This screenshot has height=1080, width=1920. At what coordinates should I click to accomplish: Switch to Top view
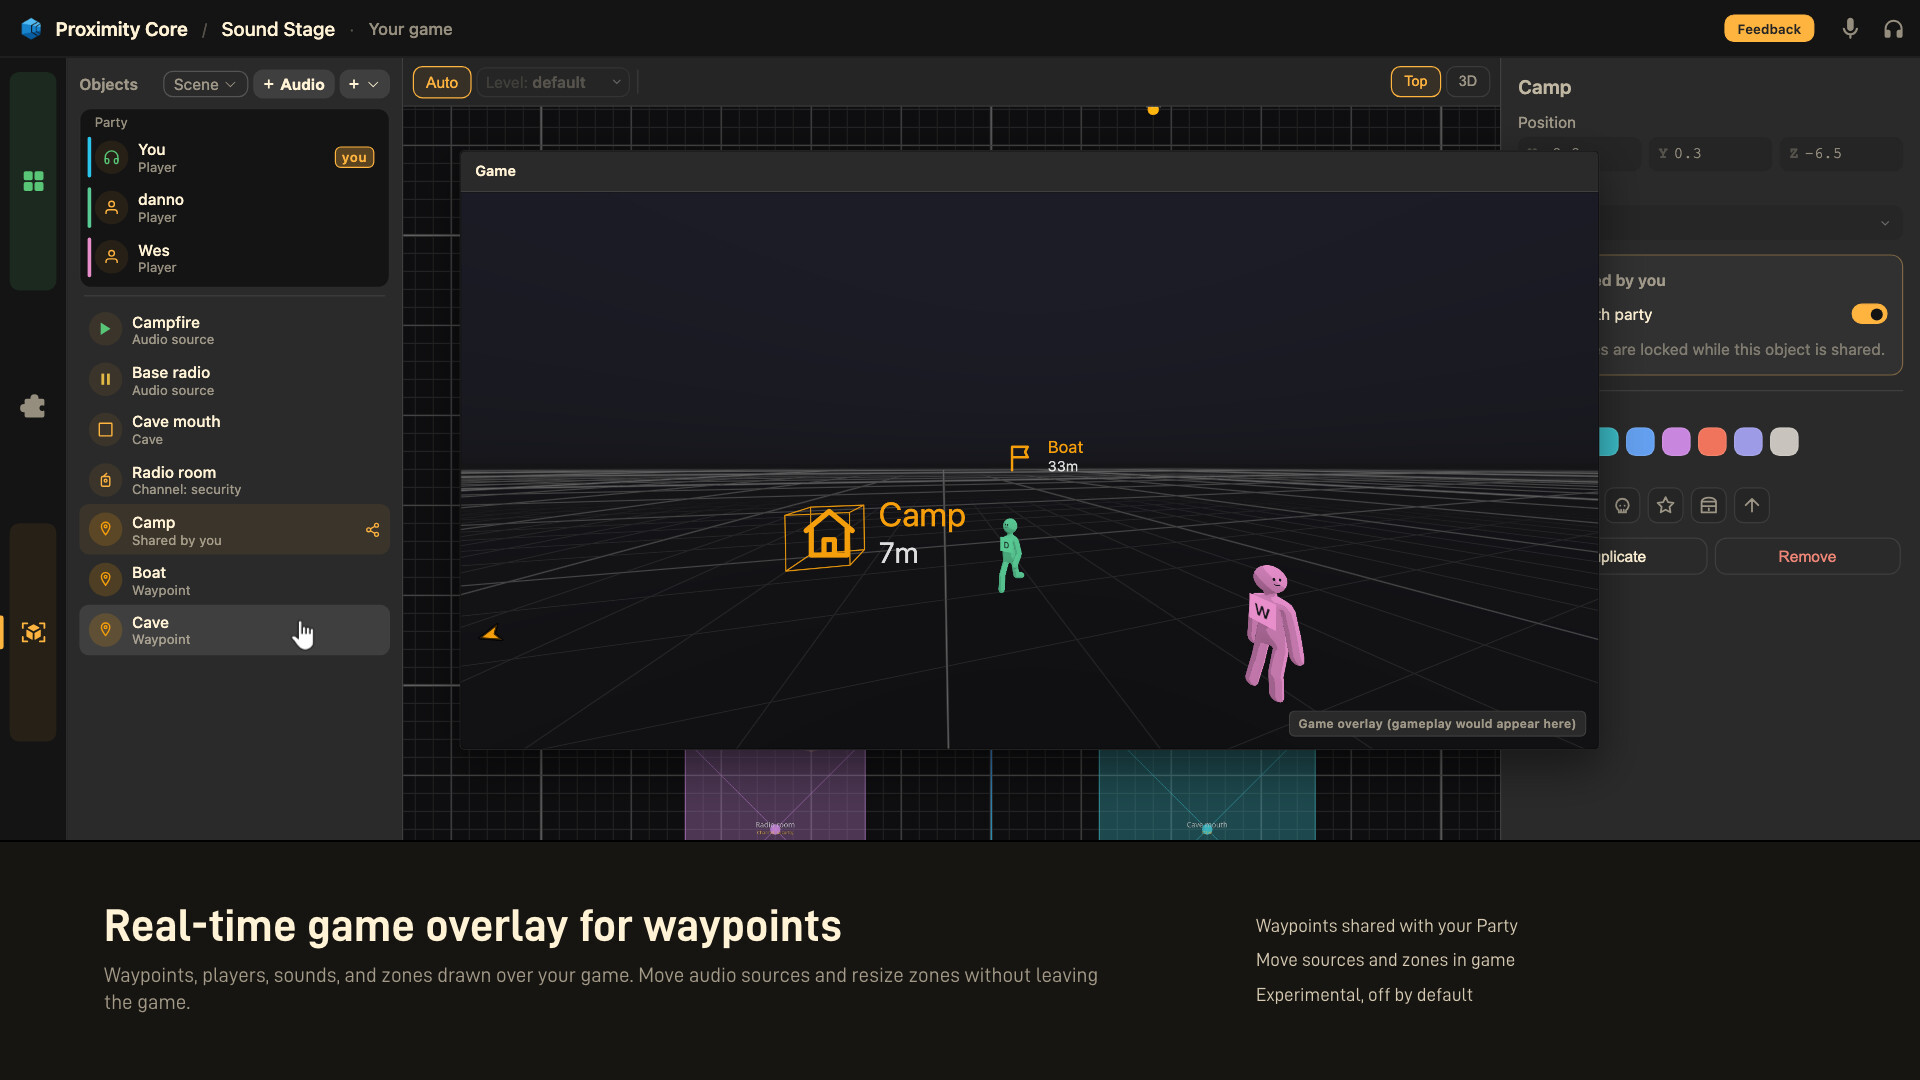point(1415,82)
